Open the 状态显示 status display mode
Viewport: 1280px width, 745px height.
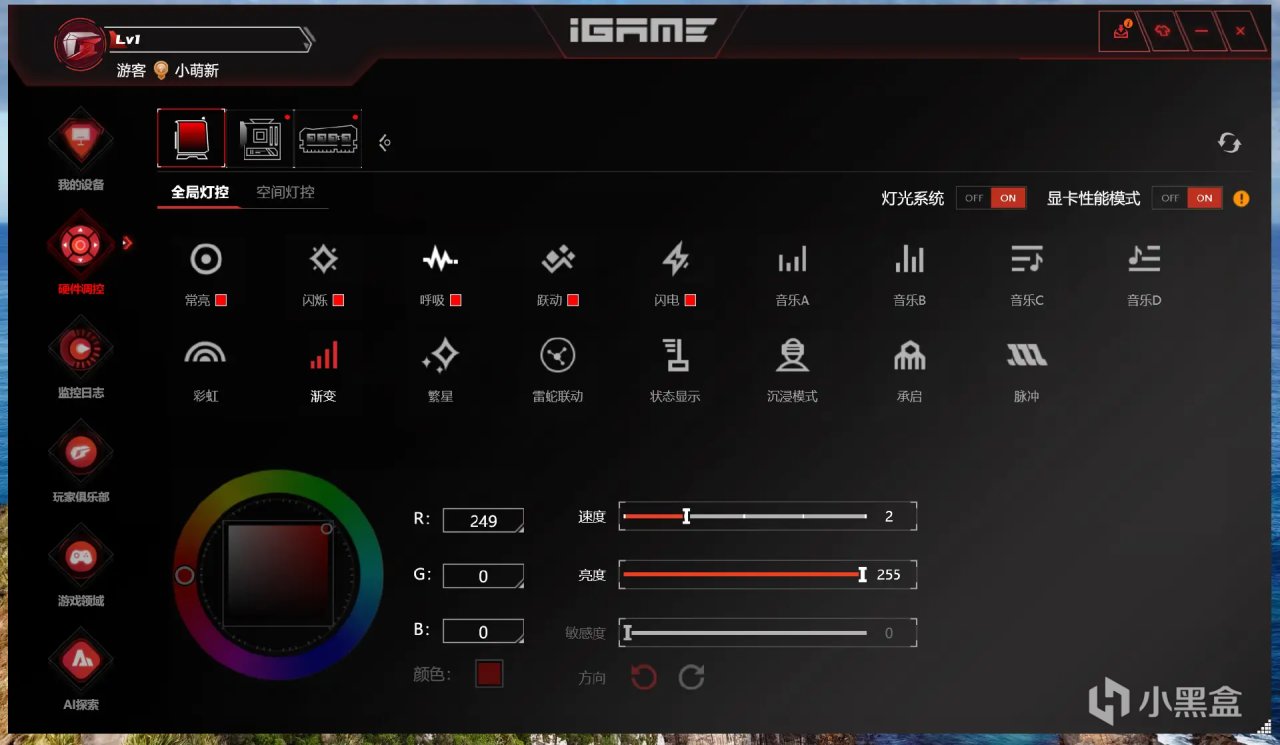click(x=675, y=356)
